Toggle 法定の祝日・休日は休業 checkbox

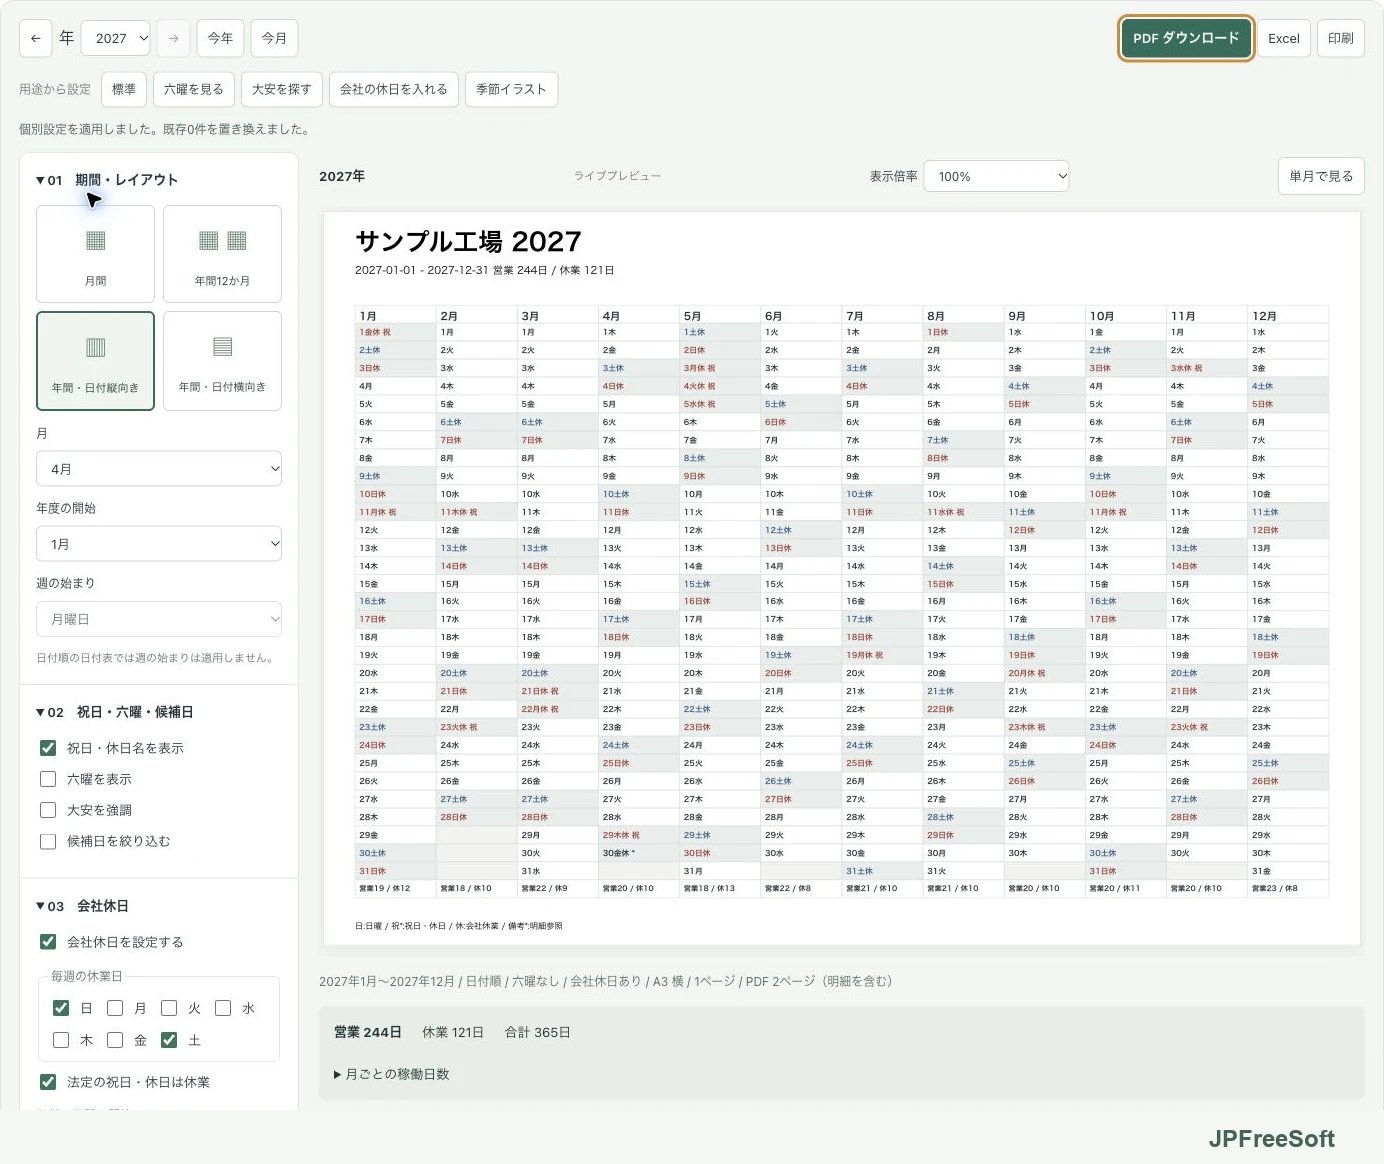pyautogui.click(x=48, y=1082)
